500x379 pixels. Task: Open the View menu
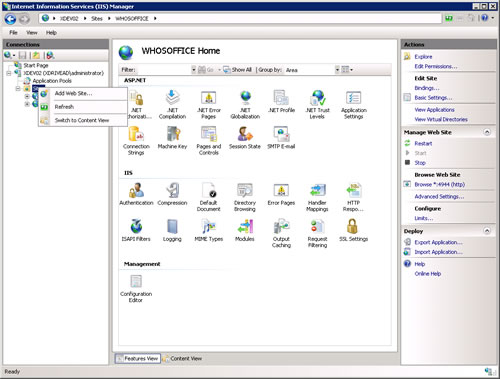click(x=32, y=33)
